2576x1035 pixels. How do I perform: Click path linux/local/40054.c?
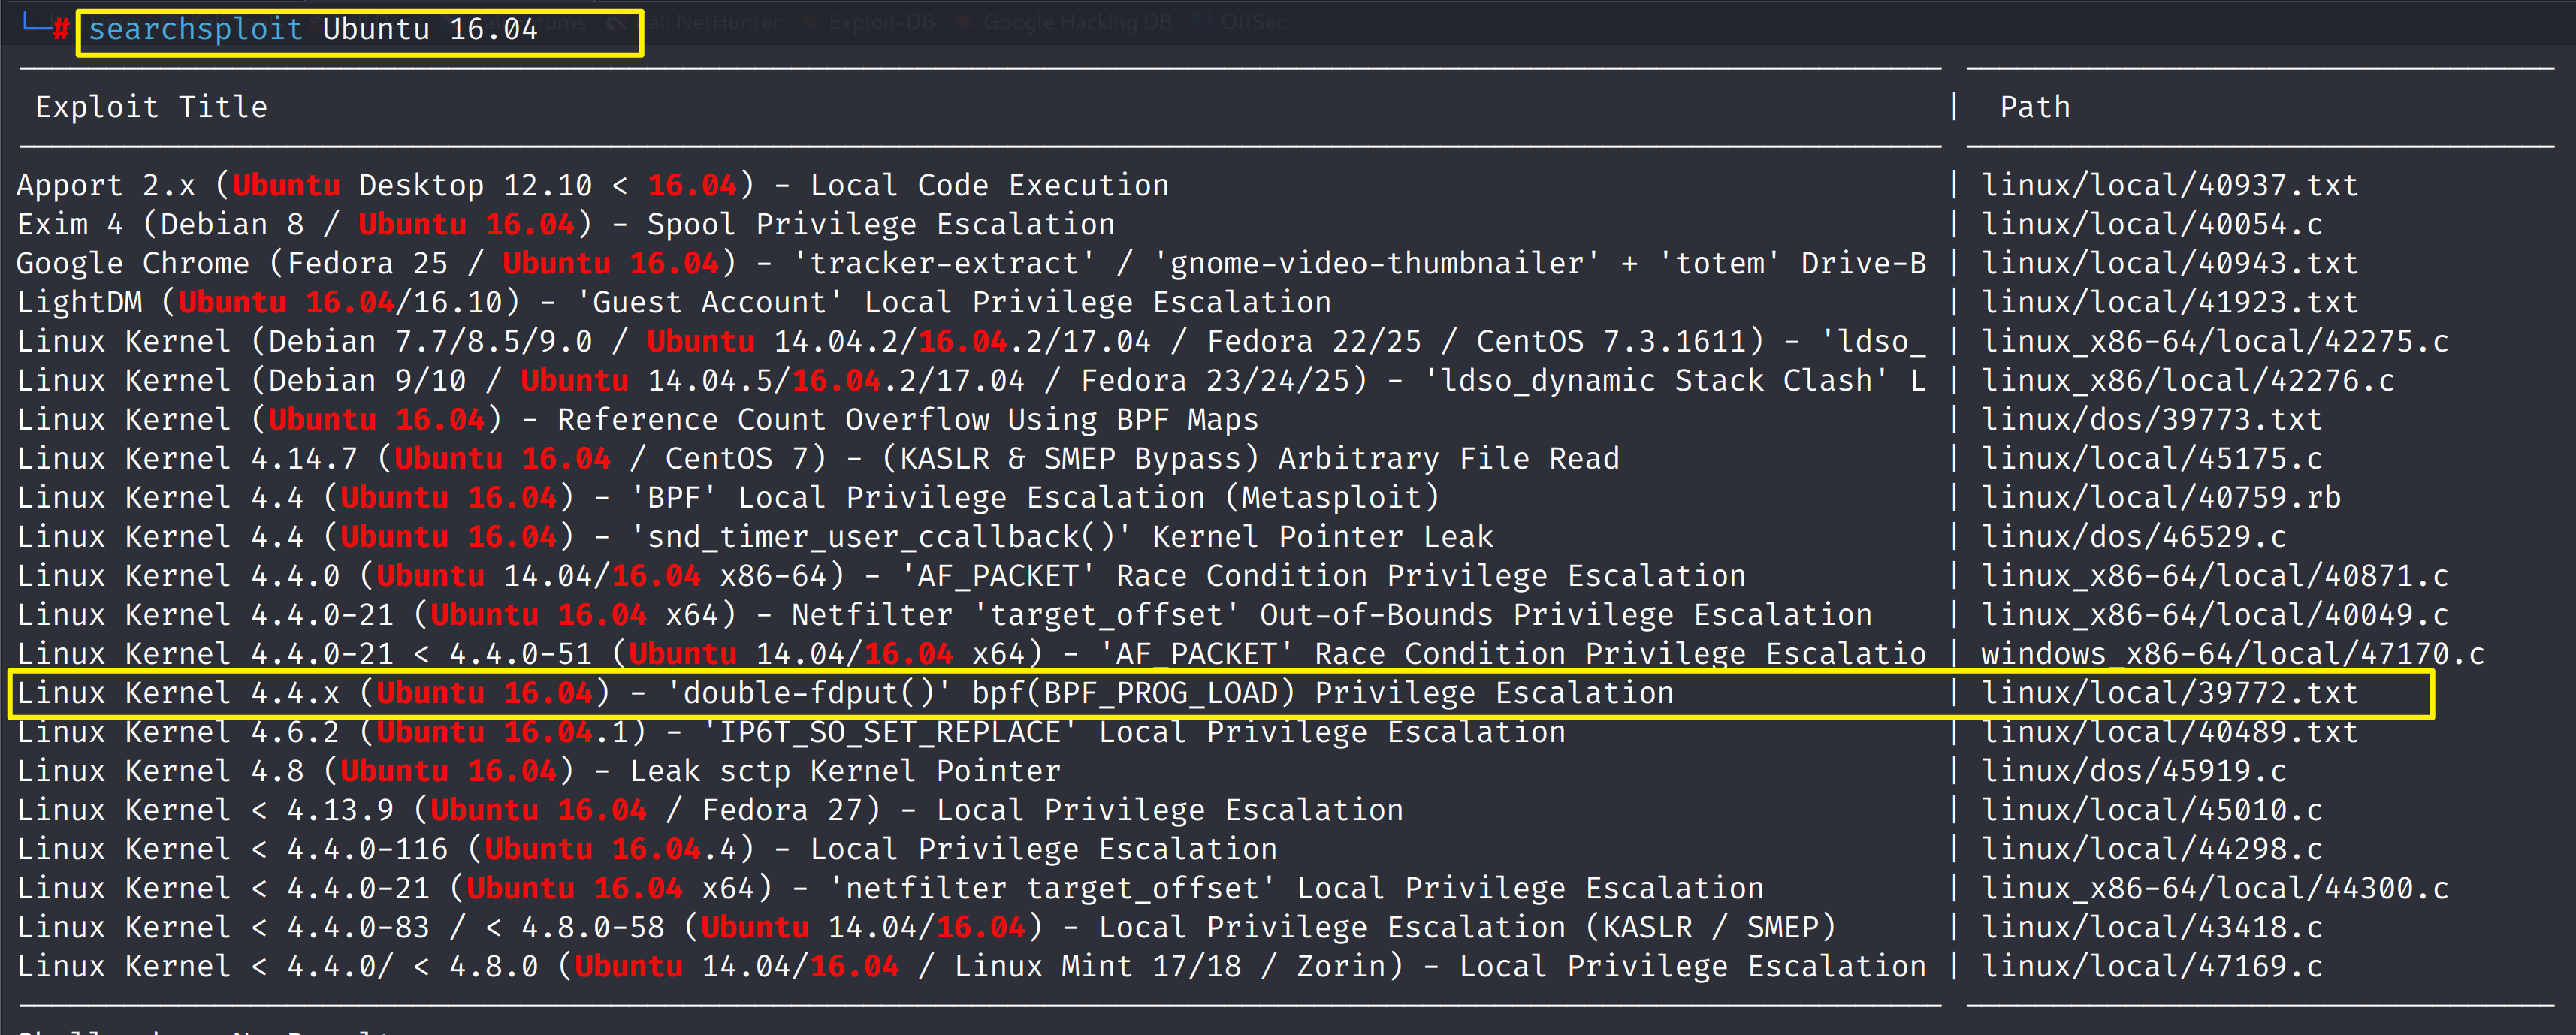tap(2151, 224)
